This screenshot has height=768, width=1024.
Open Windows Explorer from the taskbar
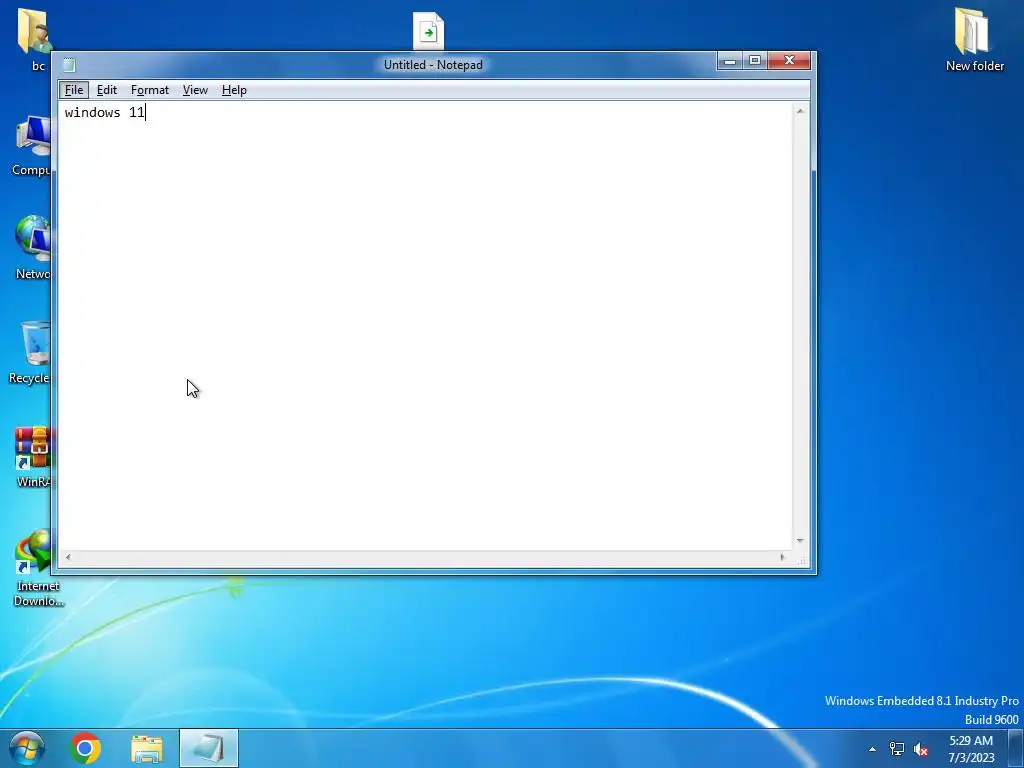click(x=147, y=748)
